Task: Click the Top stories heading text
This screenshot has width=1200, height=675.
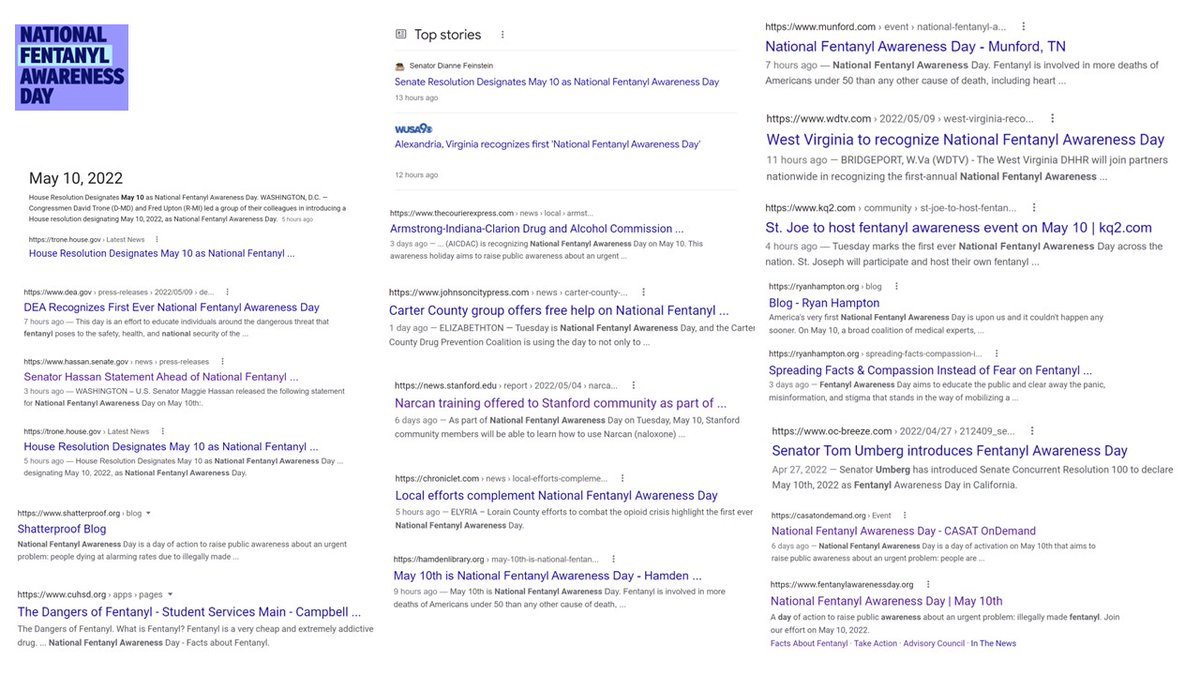Action: 448,34
